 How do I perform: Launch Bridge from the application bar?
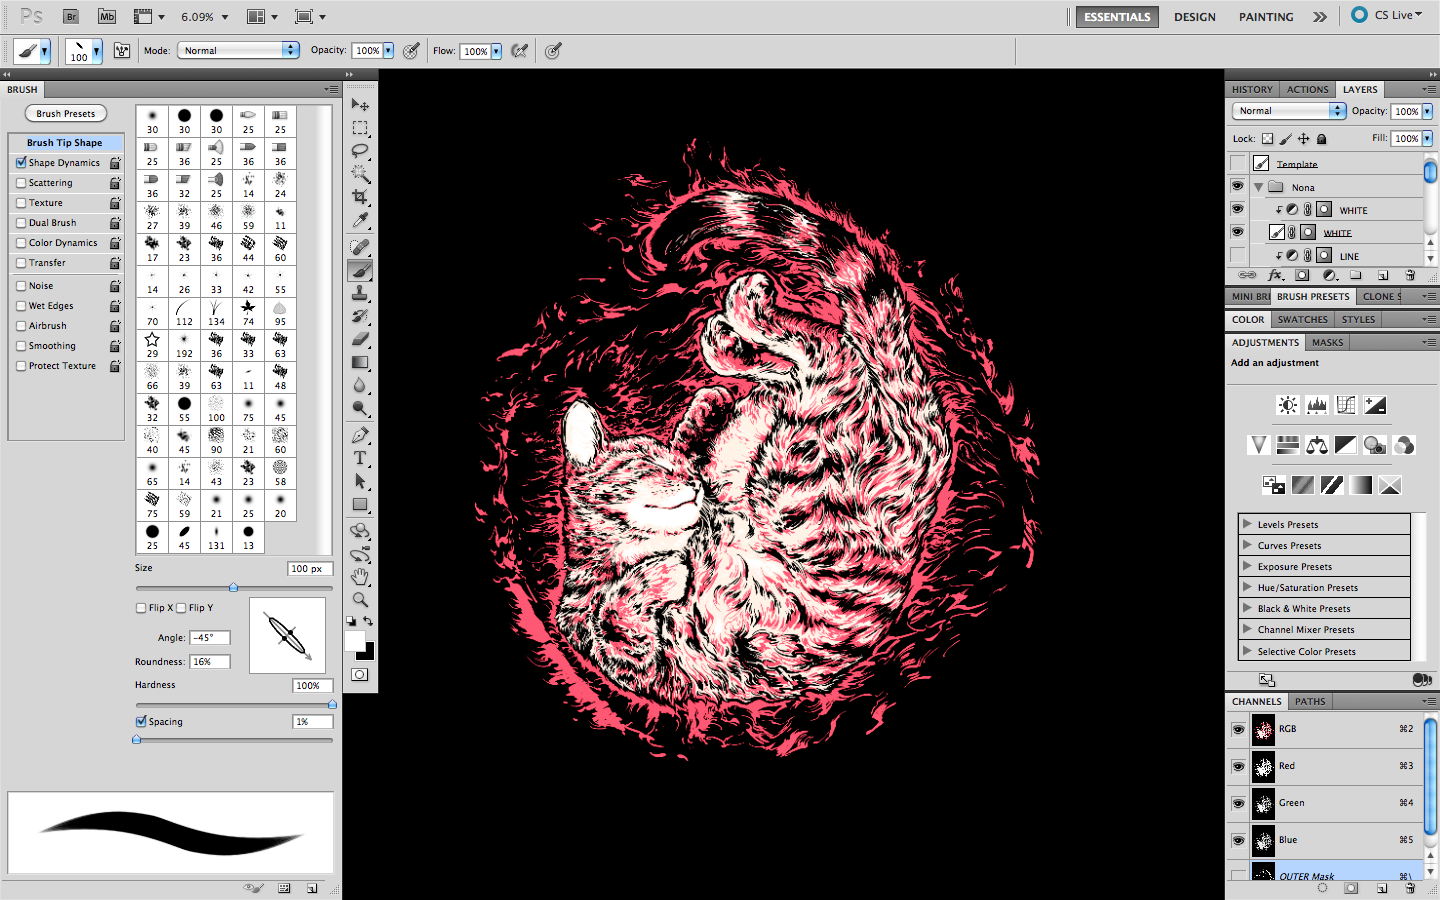pyautogui.click(x=71, y=16)
